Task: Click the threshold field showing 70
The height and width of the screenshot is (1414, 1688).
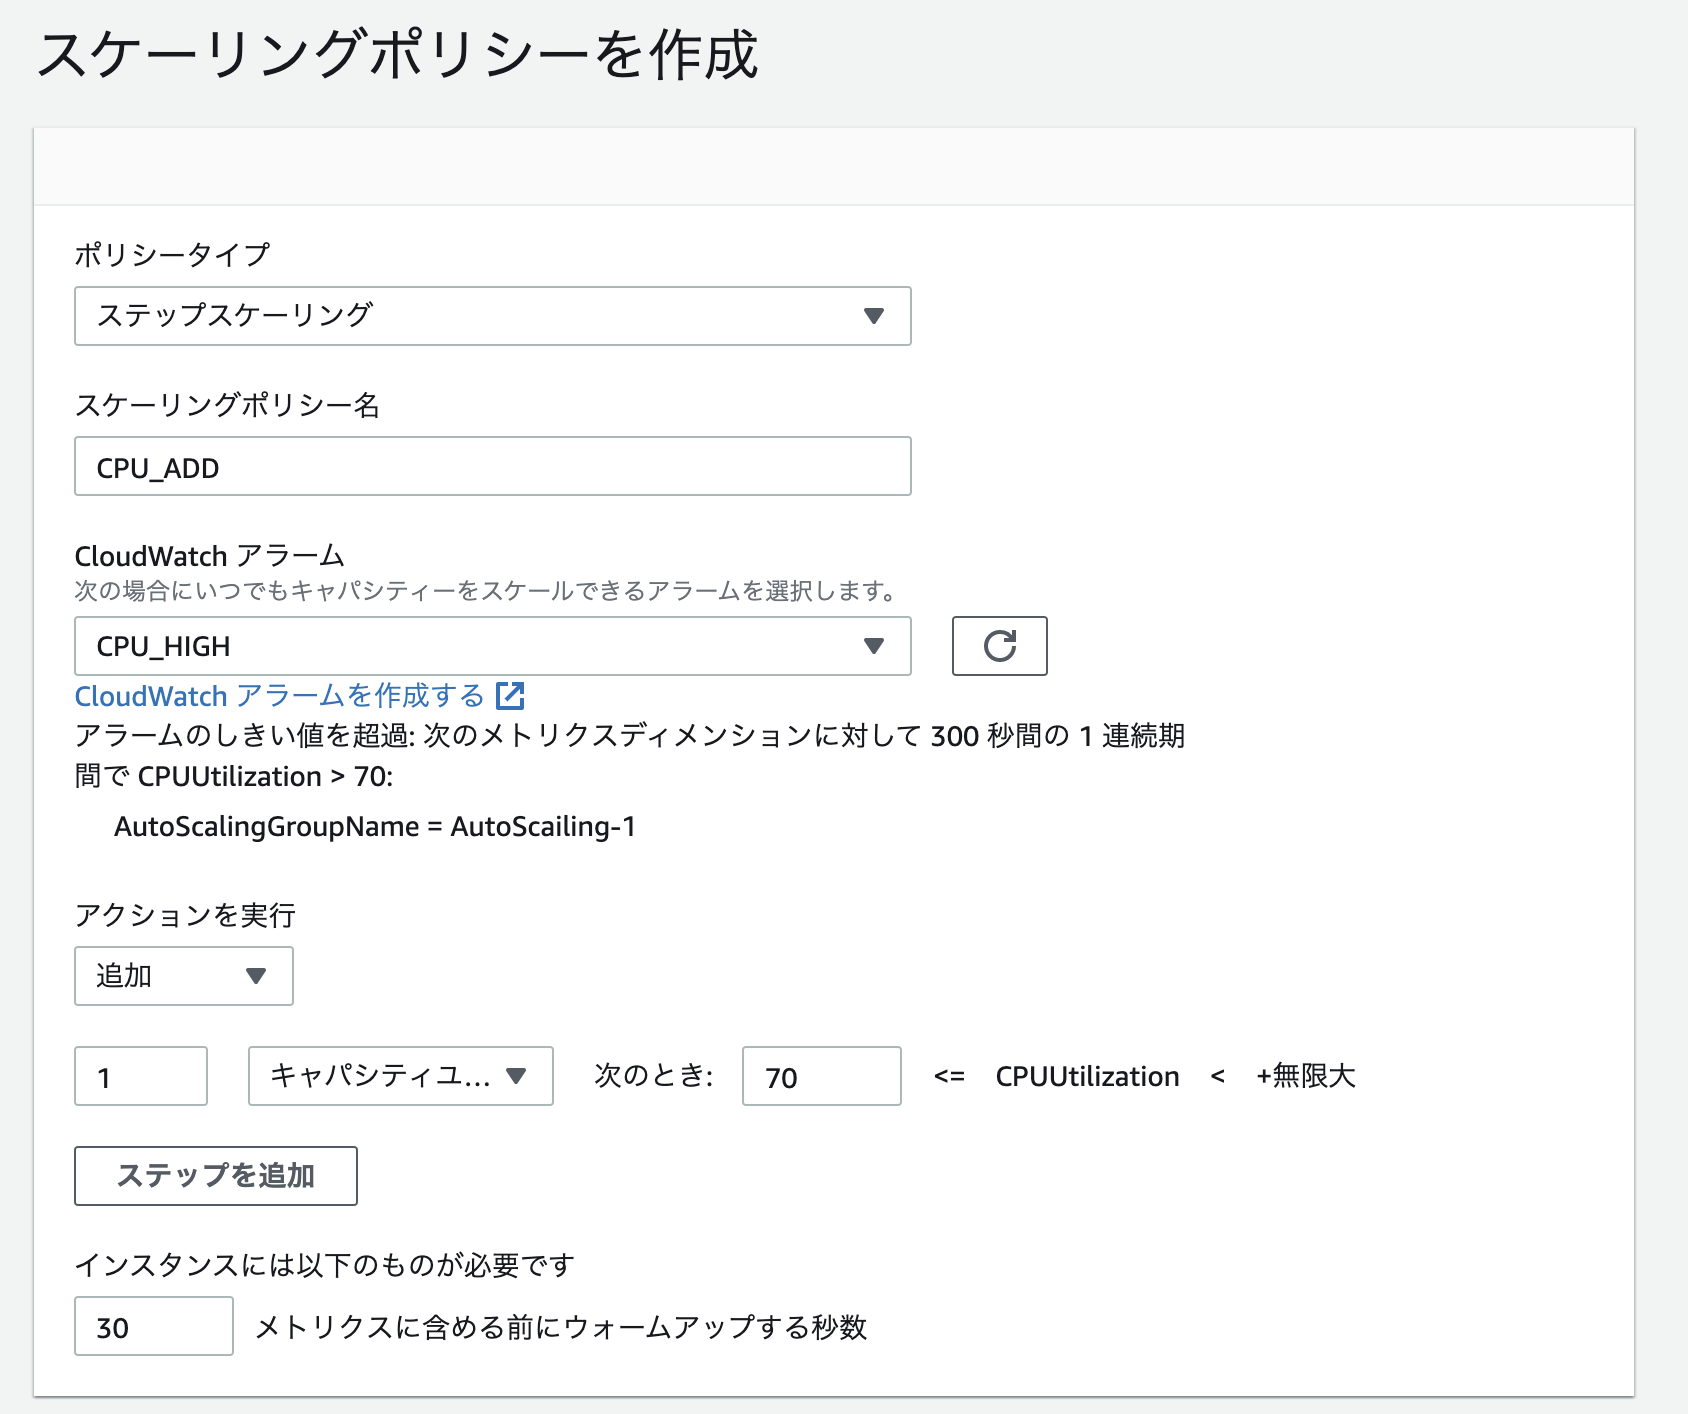Action: [x=821, y=1077]
